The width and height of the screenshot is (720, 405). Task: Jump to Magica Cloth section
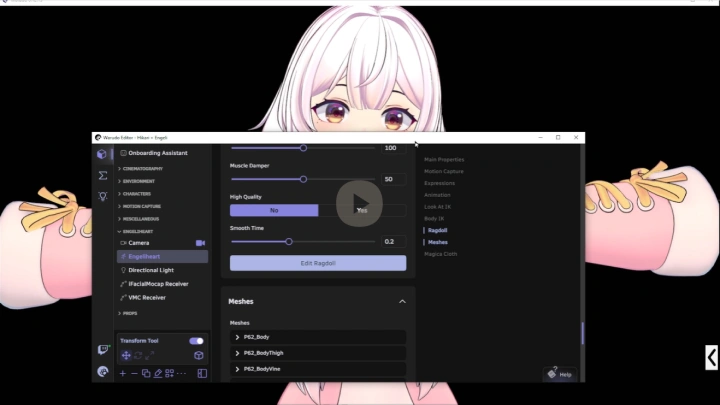coord(438,253)
